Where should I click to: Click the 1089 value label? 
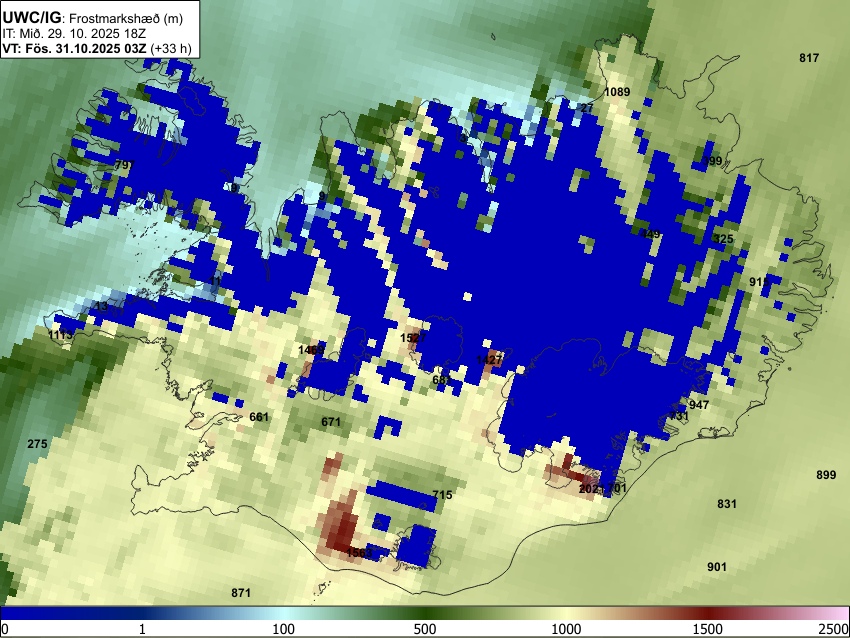click(x=617, y=92)
